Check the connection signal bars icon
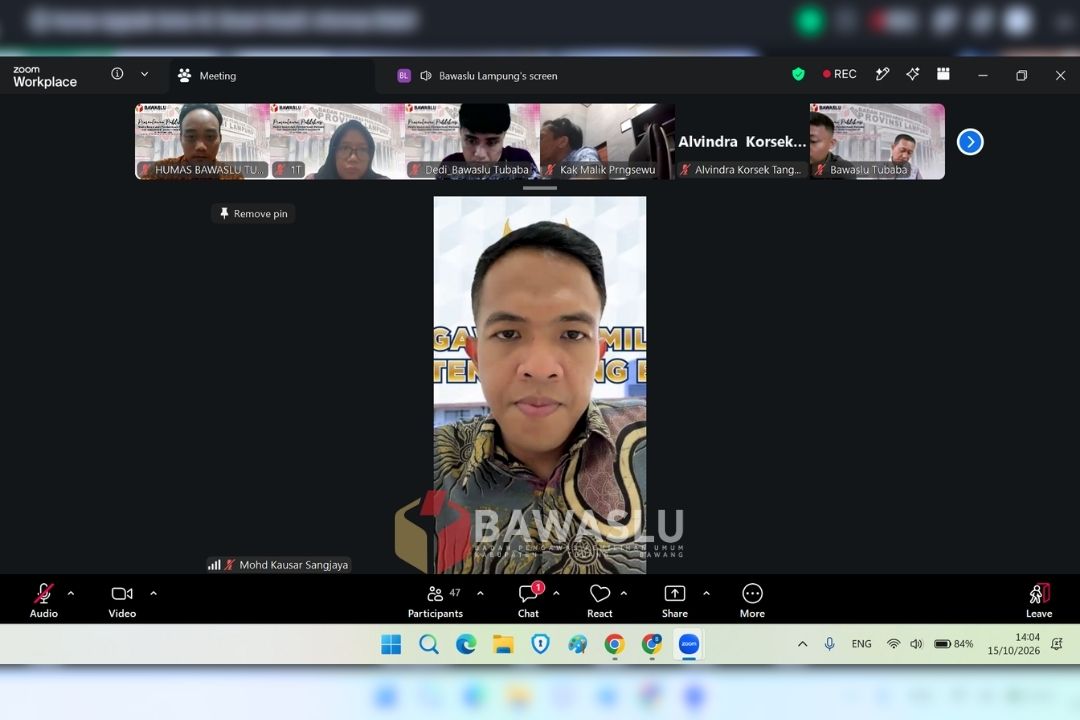This screenshot has width=1080, height=720. click(214, 565)
